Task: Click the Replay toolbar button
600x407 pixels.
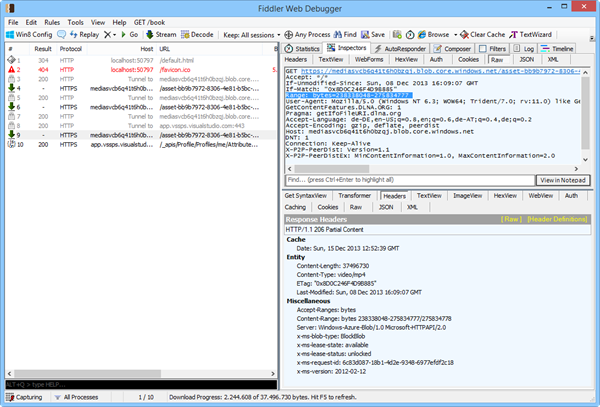Action: pos(83,34)
